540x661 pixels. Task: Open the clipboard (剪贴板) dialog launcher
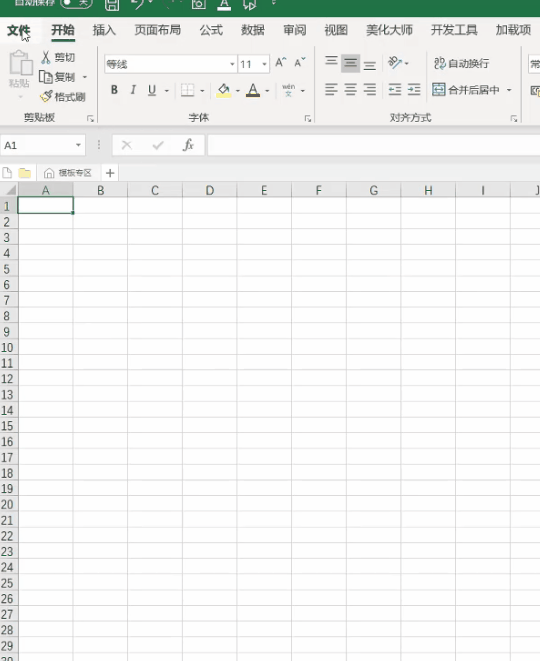coord(90,119)
